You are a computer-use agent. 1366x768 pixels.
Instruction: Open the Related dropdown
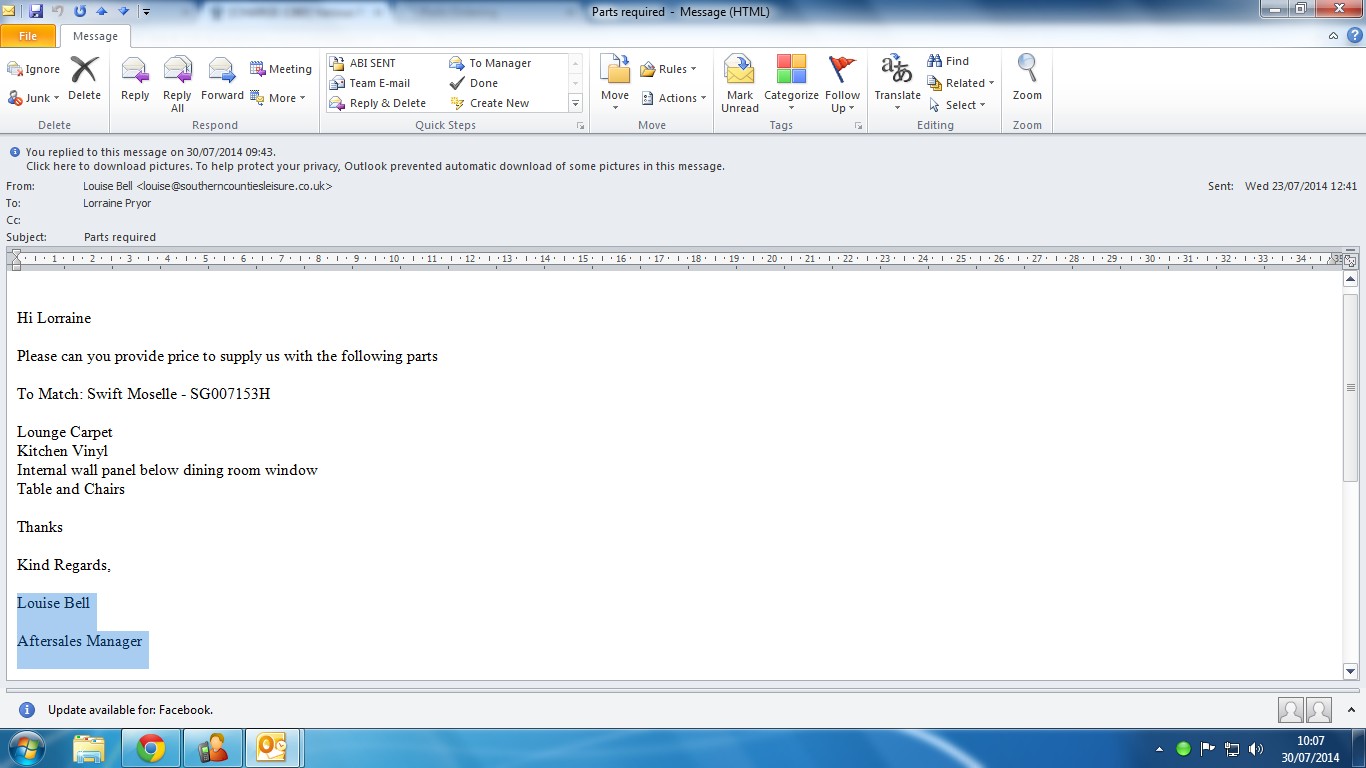click(x=961, y=83)
